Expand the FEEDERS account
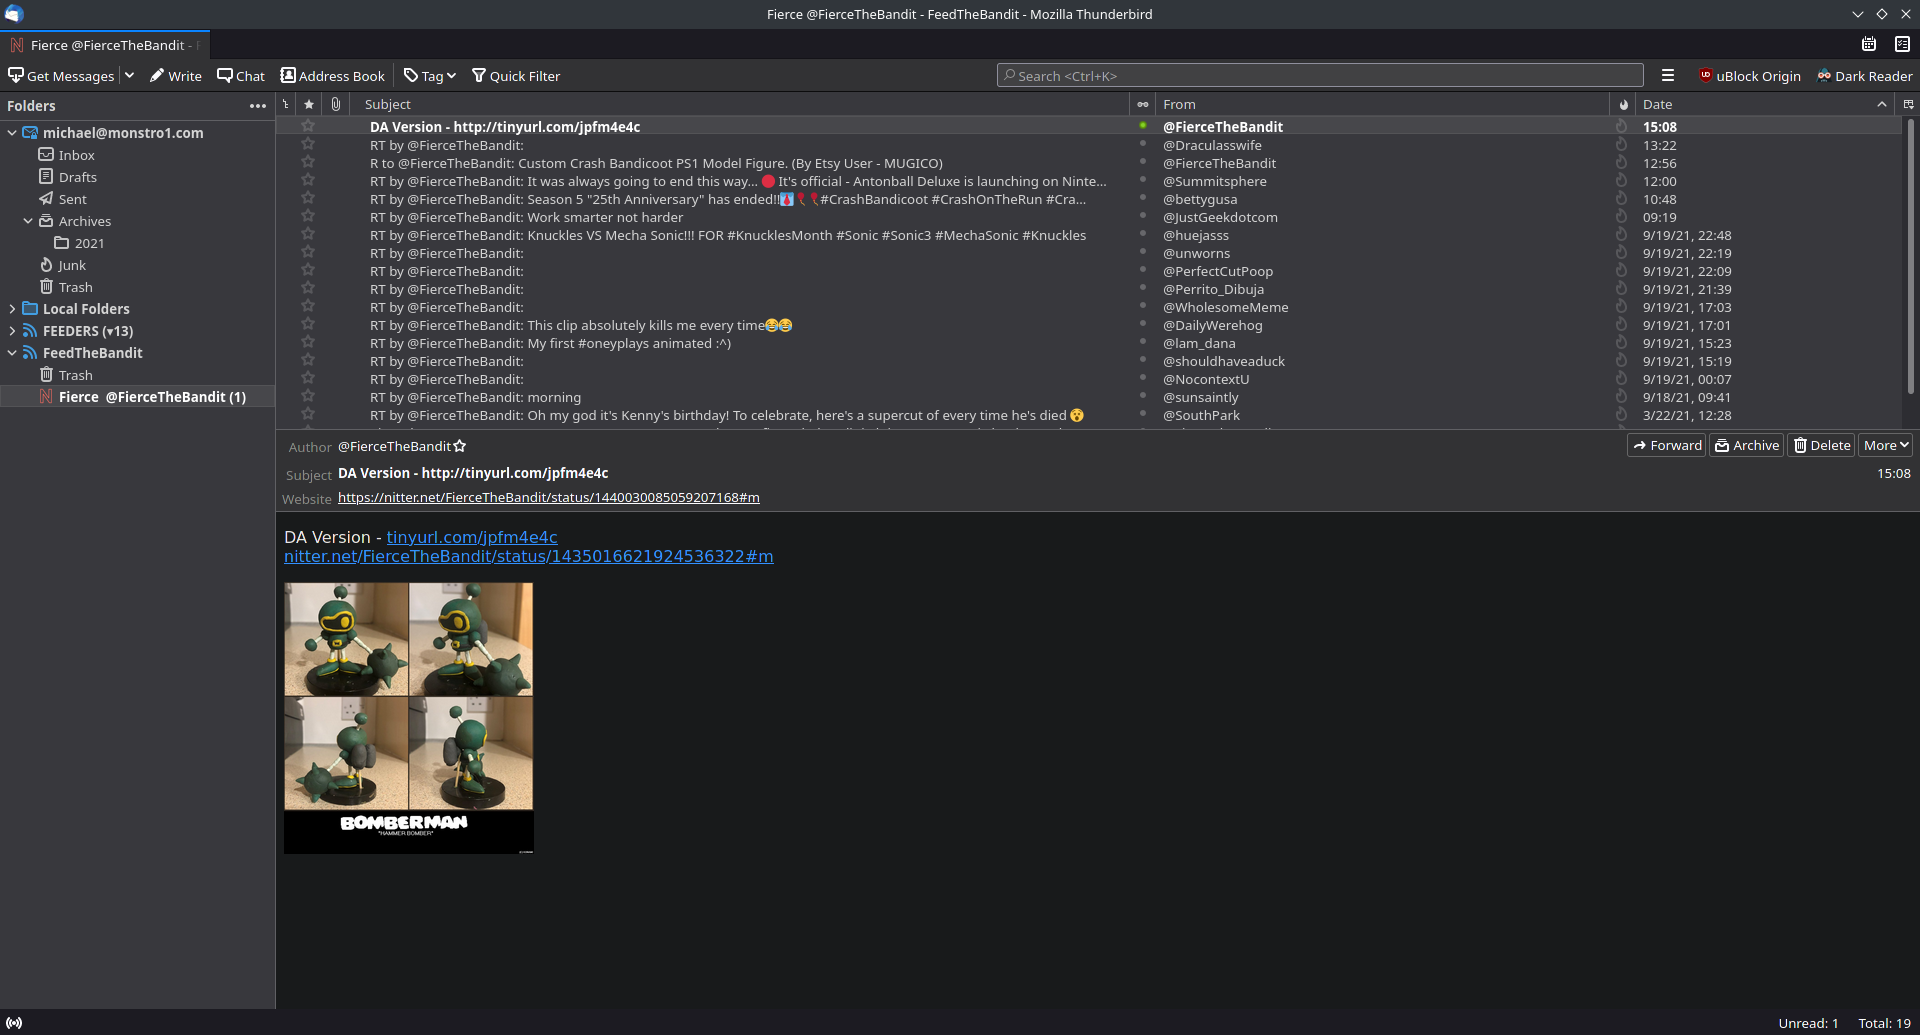 tap(12, 331)
